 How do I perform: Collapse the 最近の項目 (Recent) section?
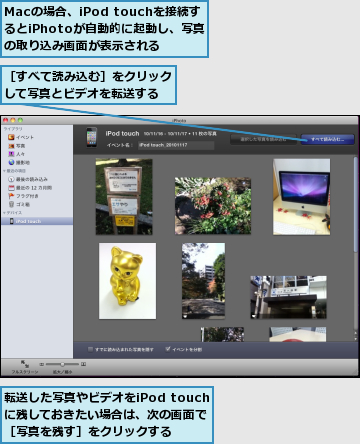click(x=5, y=171)
